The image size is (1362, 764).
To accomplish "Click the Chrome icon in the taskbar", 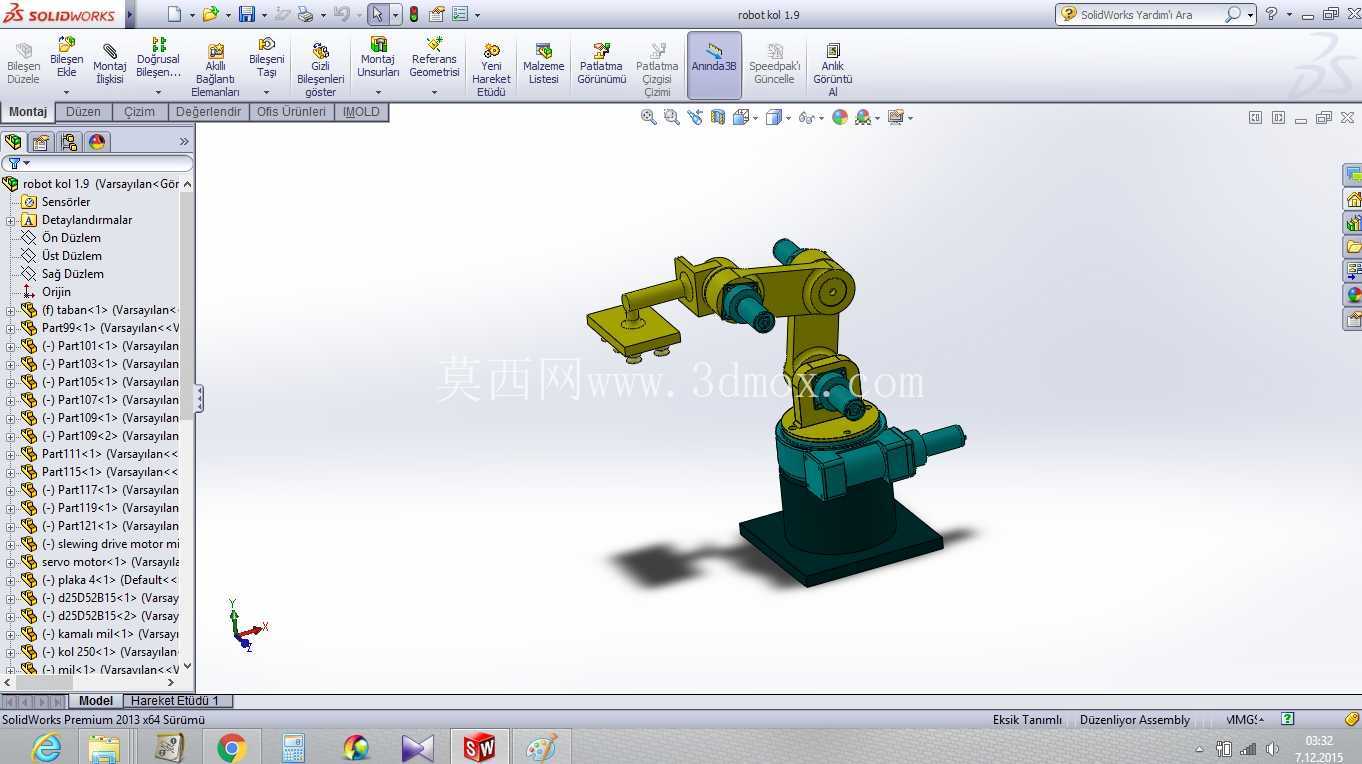I will (232, 747).
